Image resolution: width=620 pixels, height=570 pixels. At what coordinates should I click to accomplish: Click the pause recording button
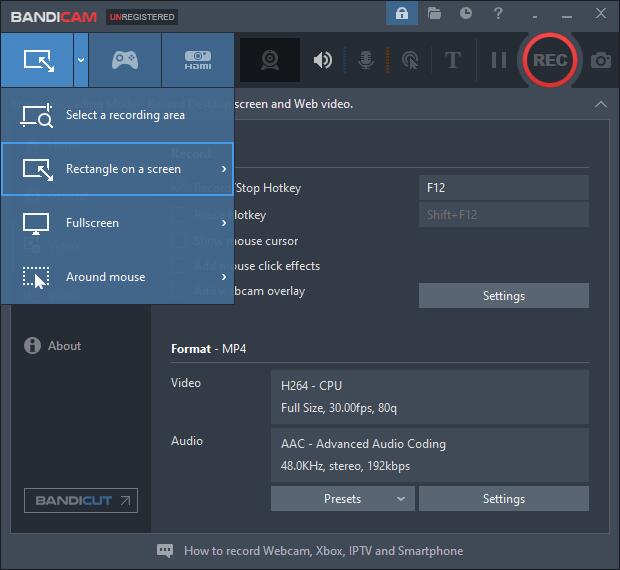499,60
